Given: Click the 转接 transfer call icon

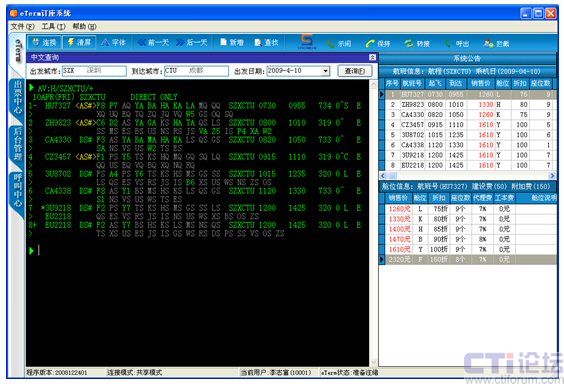Looking at the screenshot, I should (x=417, y=44).
